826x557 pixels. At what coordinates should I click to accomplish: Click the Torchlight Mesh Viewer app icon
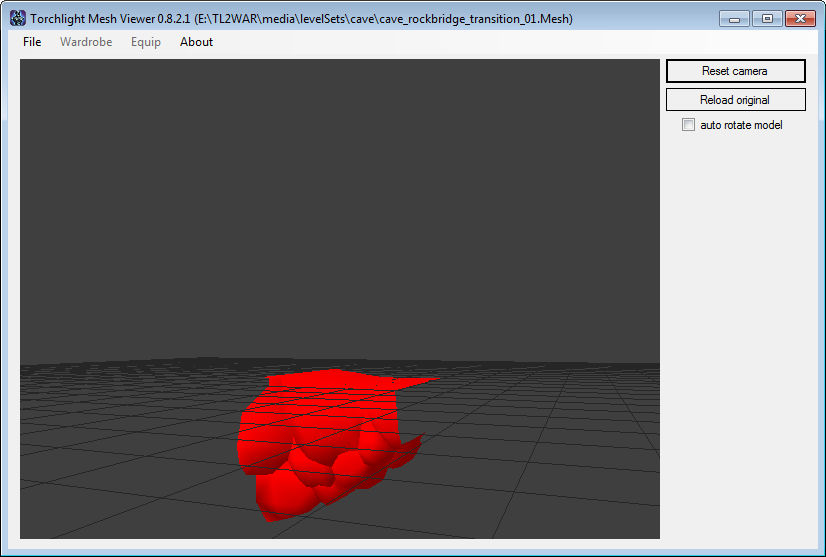coord(18,18)
